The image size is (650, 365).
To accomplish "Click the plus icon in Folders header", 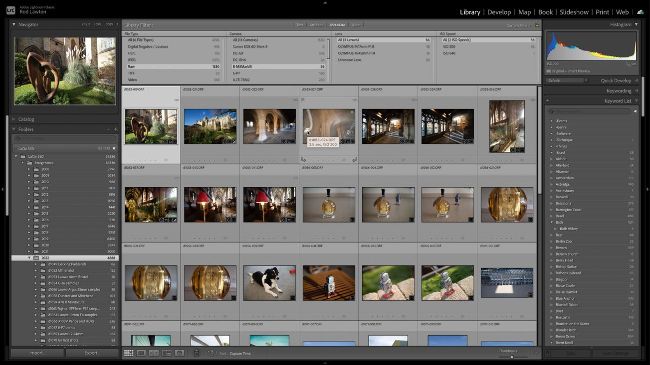I will [x=115, y=129].
